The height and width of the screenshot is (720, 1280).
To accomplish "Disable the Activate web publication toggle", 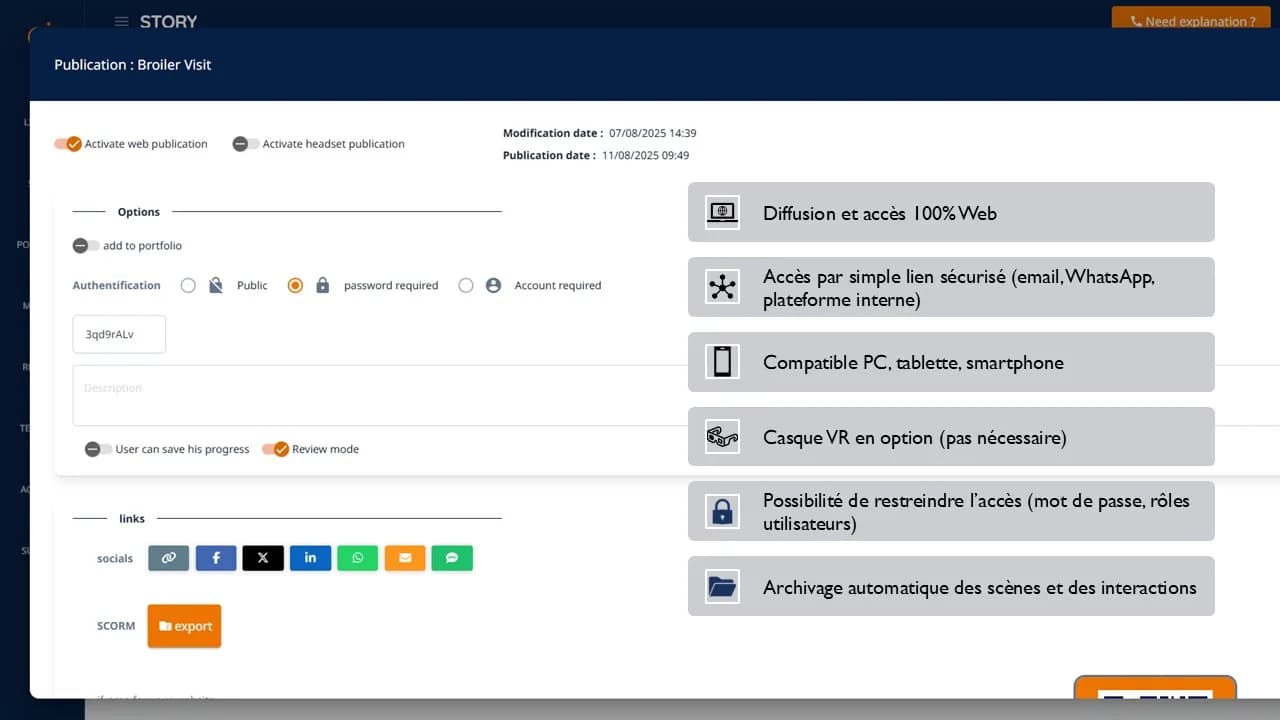I will click(69, 144).
